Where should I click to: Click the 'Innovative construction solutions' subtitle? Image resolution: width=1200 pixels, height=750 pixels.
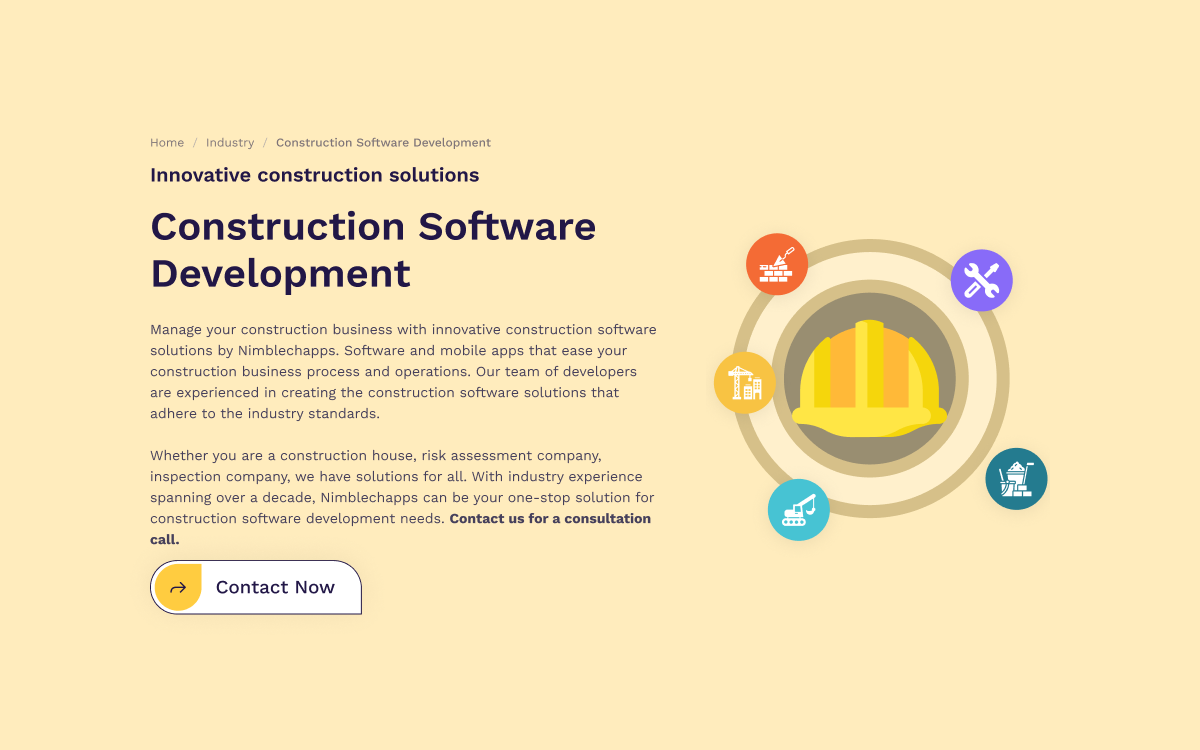[x=315, y=174]
